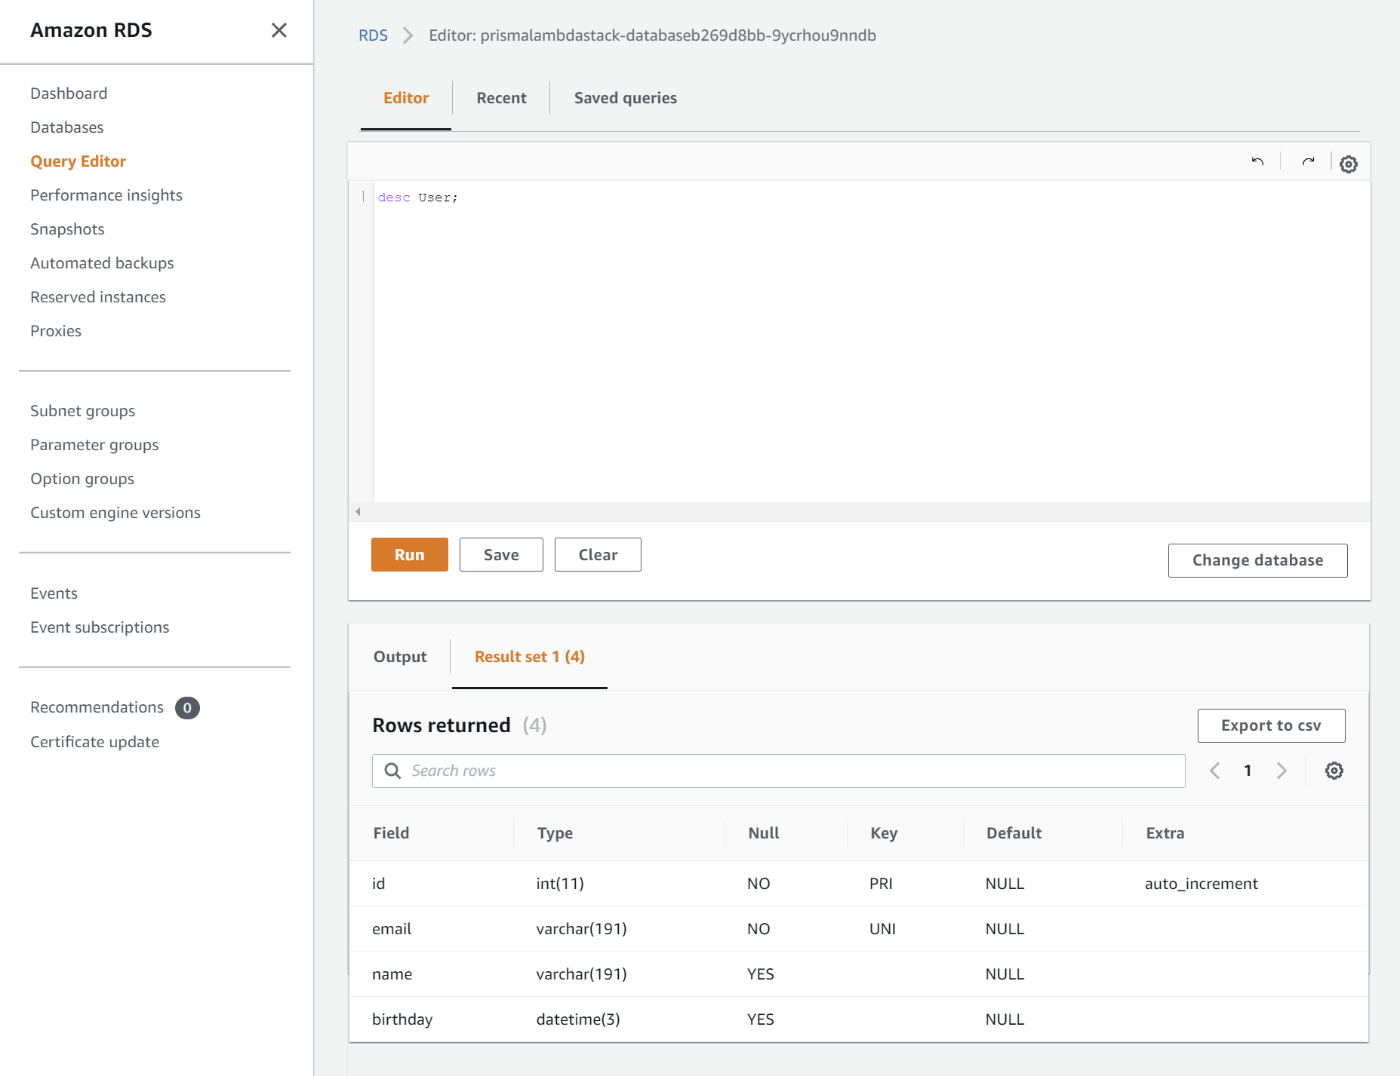The image size is (1400, 1076).
Task: Go to next results page
Action: [1281, 771]
